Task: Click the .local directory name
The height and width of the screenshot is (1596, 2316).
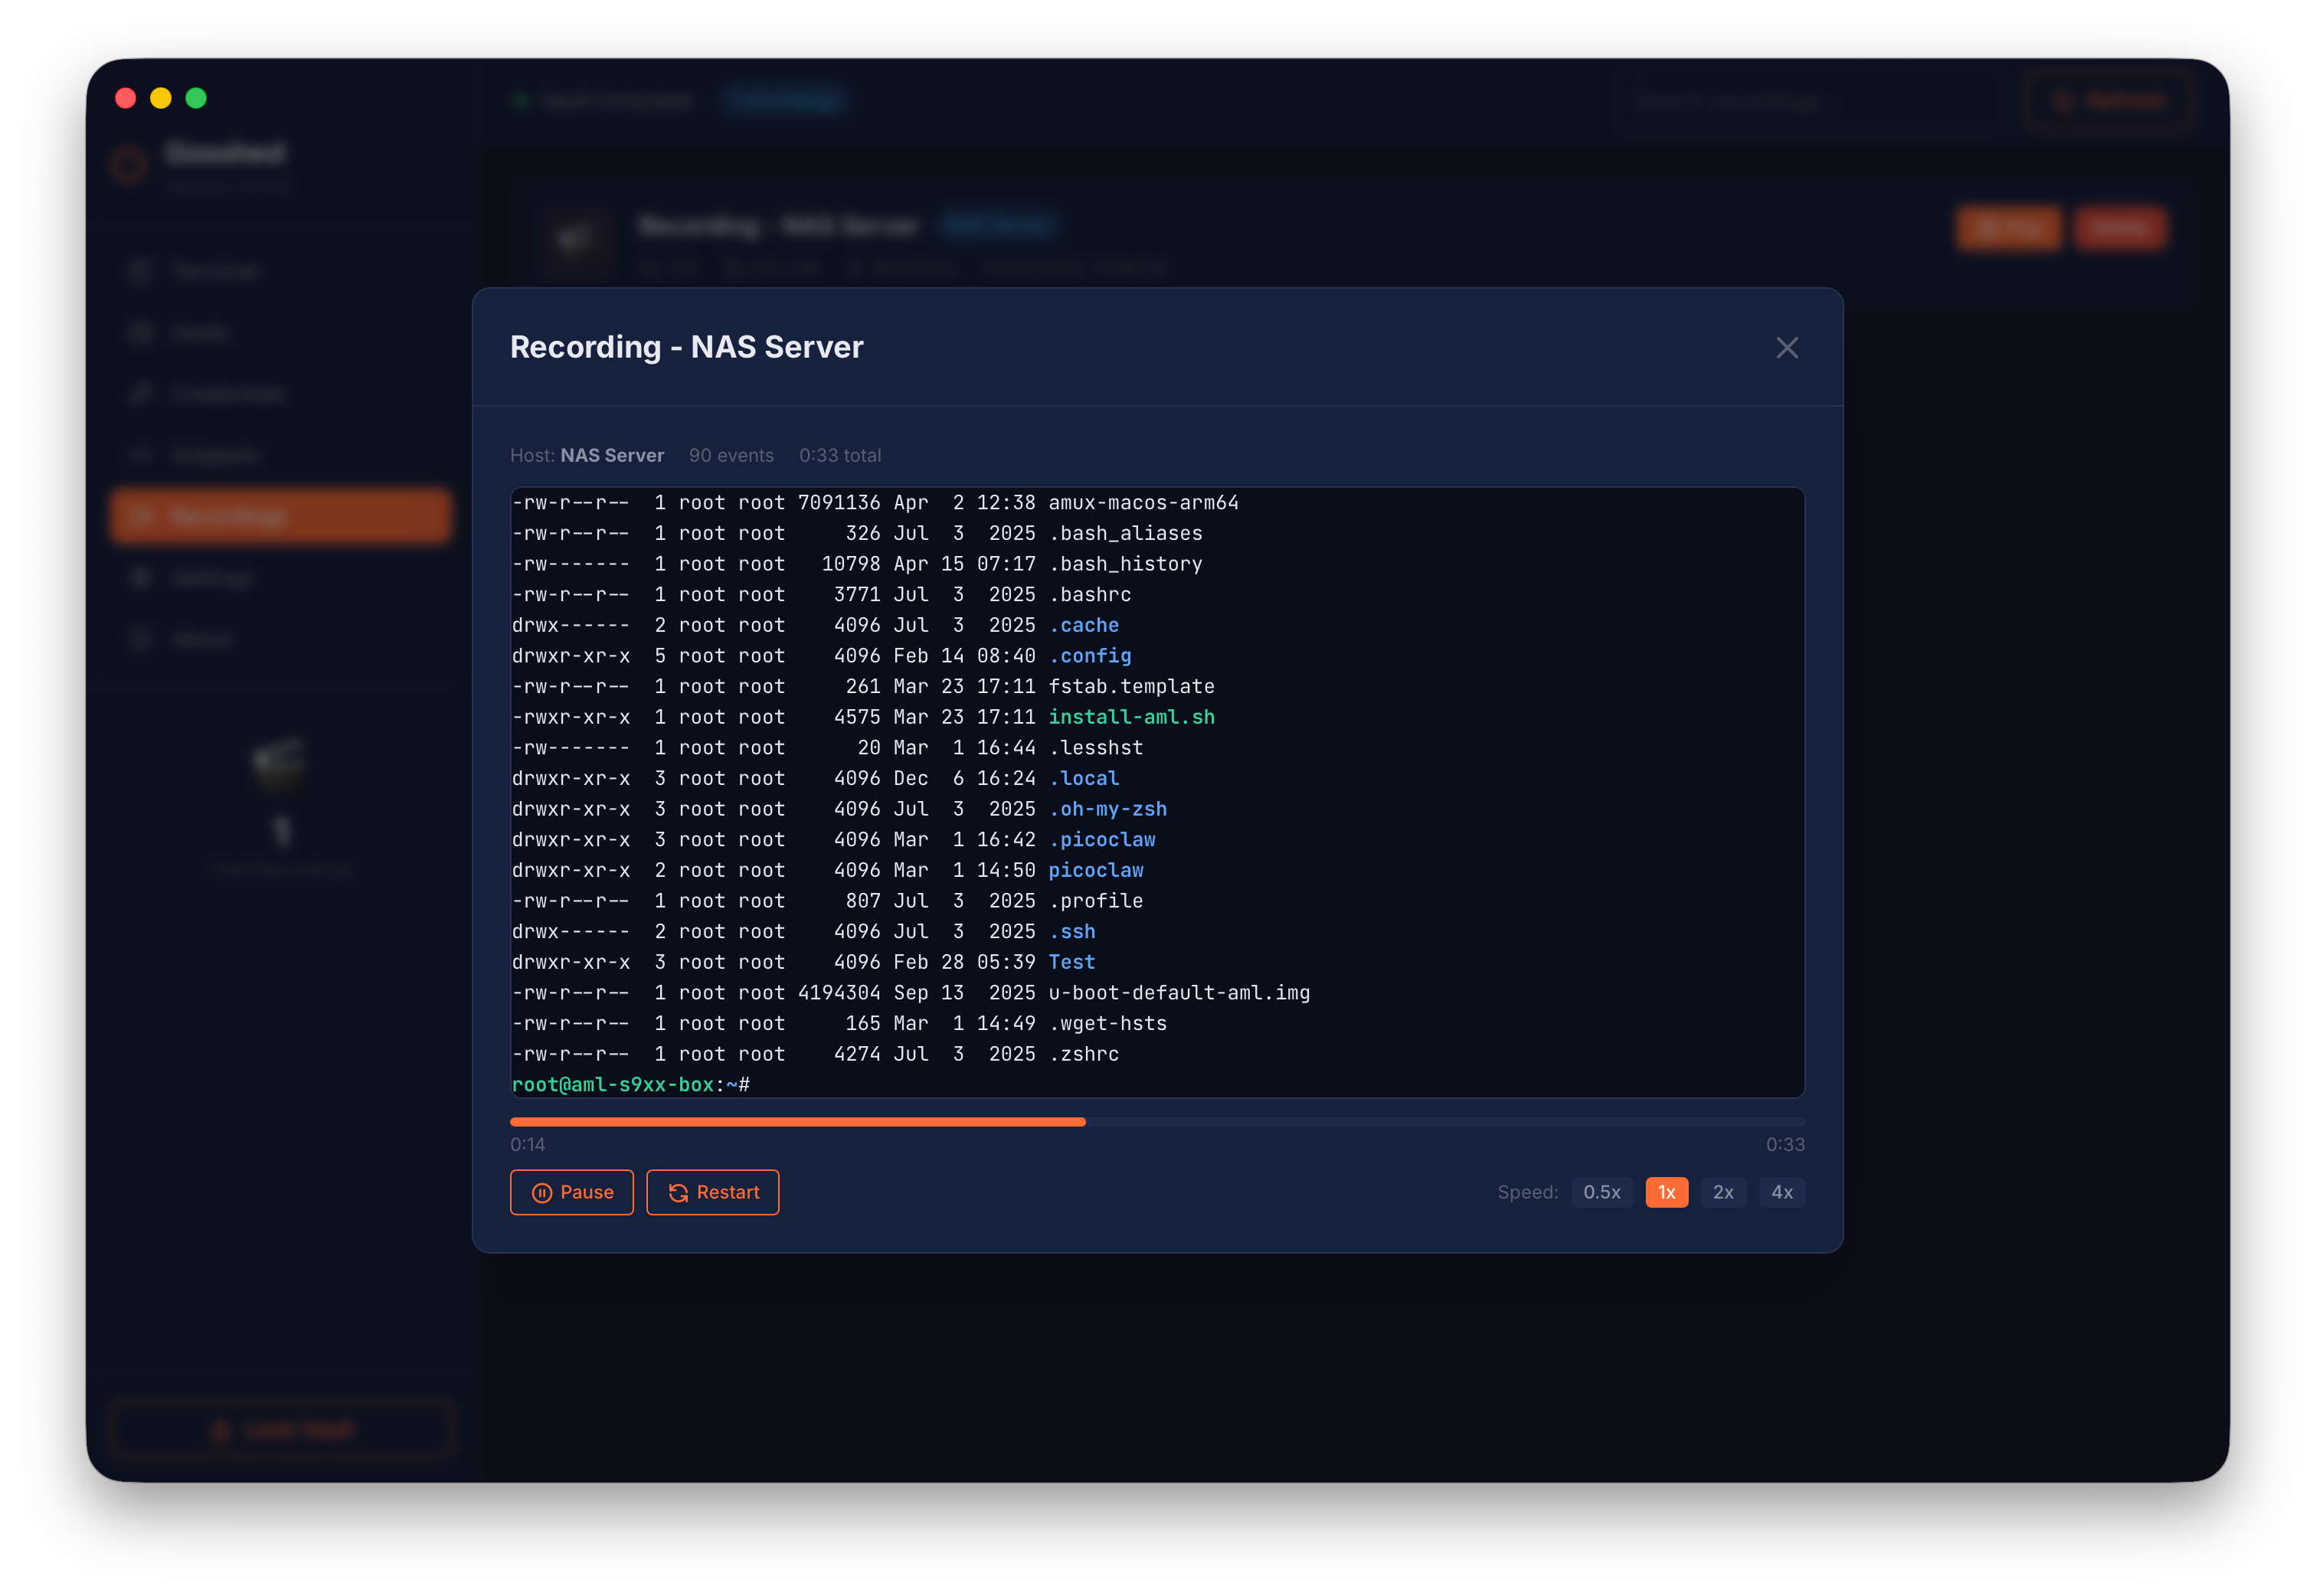Action: (x=1083, y=778)
